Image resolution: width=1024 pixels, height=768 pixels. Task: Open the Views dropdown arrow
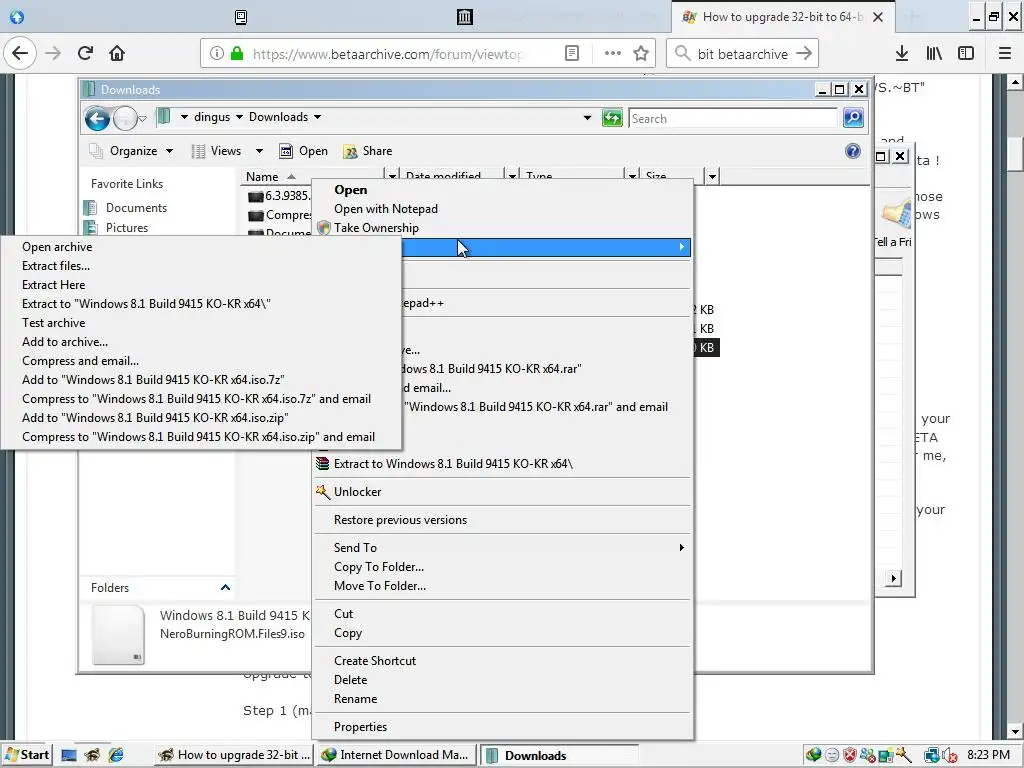(259, 152)
